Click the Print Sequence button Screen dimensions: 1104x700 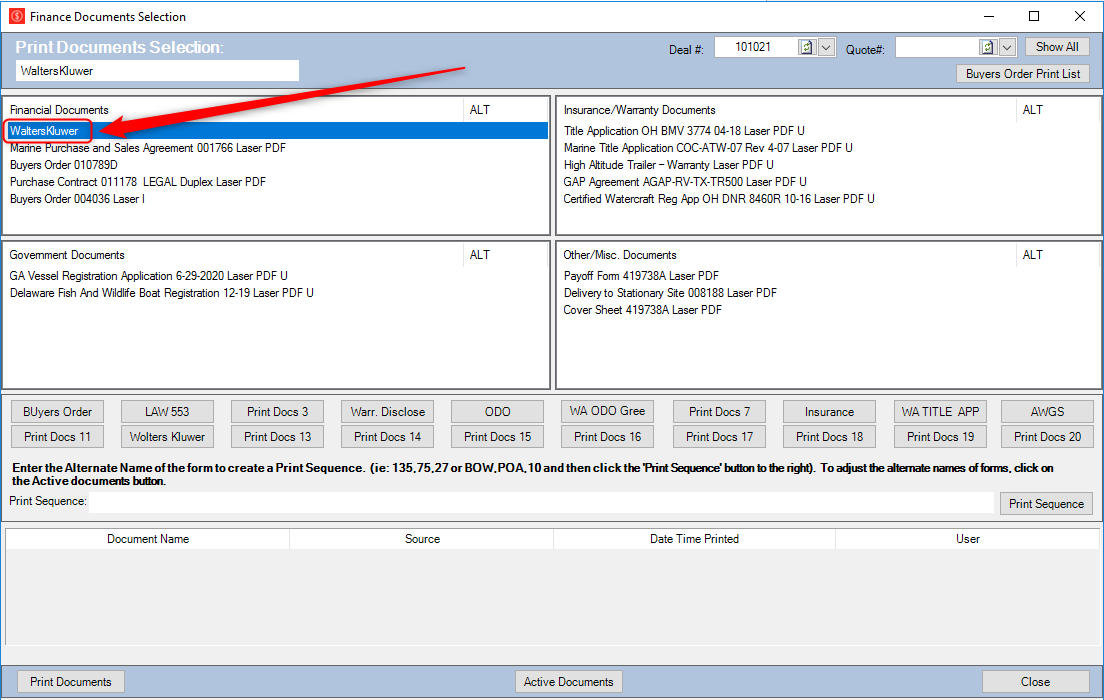pos(1046,504)
